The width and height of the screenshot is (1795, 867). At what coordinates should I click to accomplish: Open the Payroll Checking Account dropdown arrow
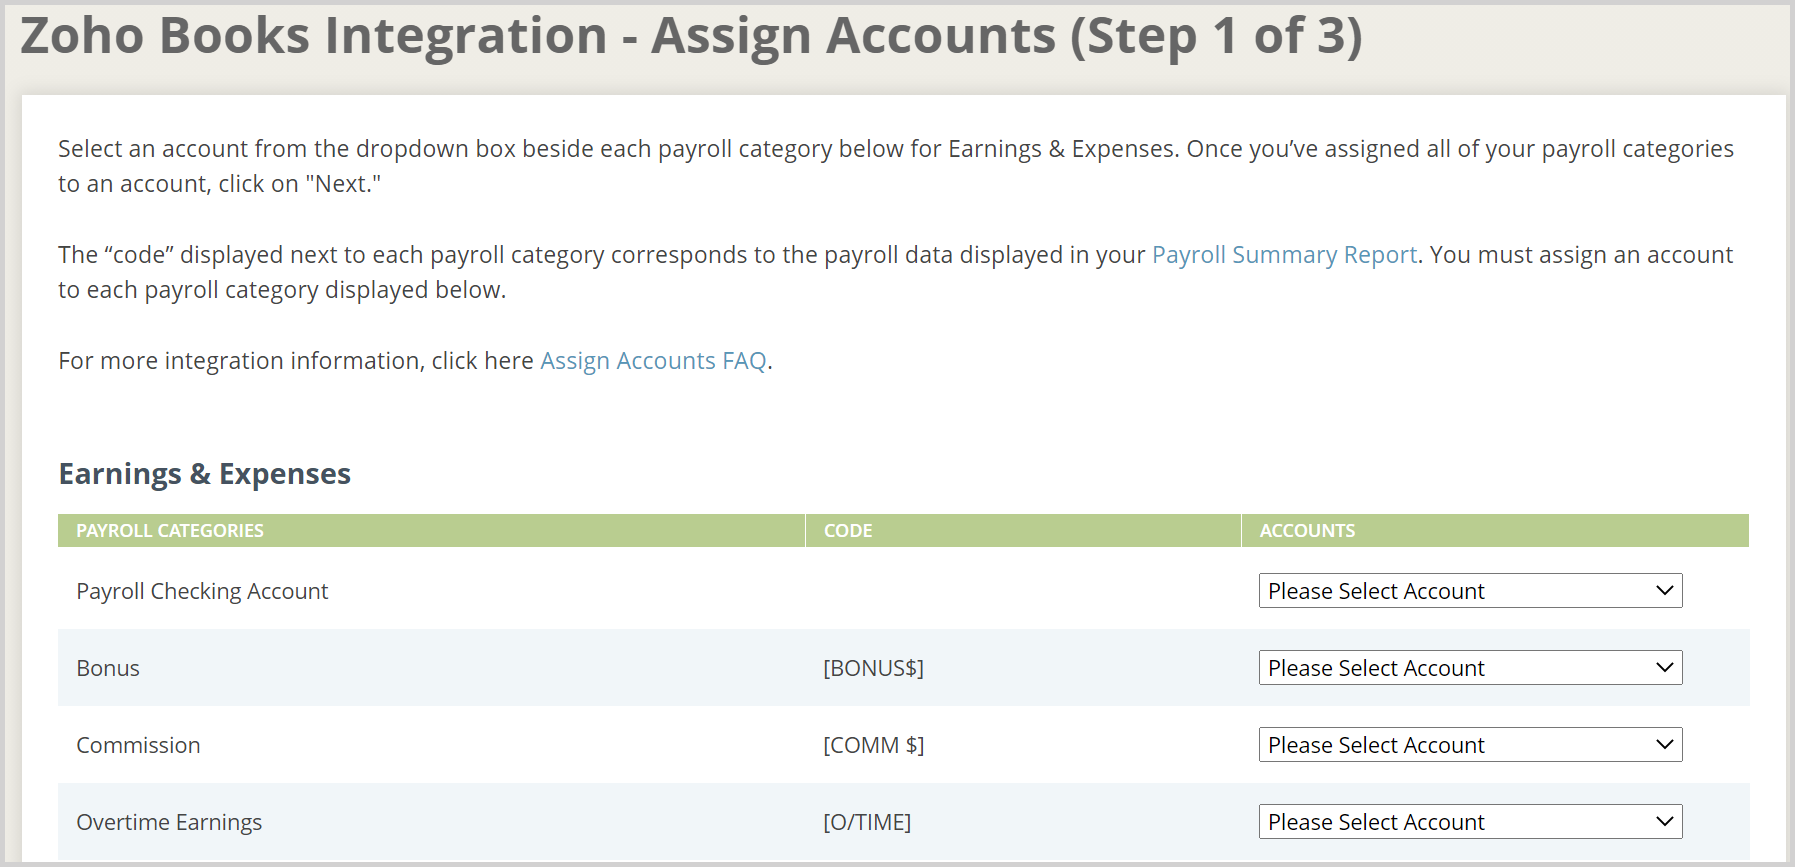[1663, 590]
